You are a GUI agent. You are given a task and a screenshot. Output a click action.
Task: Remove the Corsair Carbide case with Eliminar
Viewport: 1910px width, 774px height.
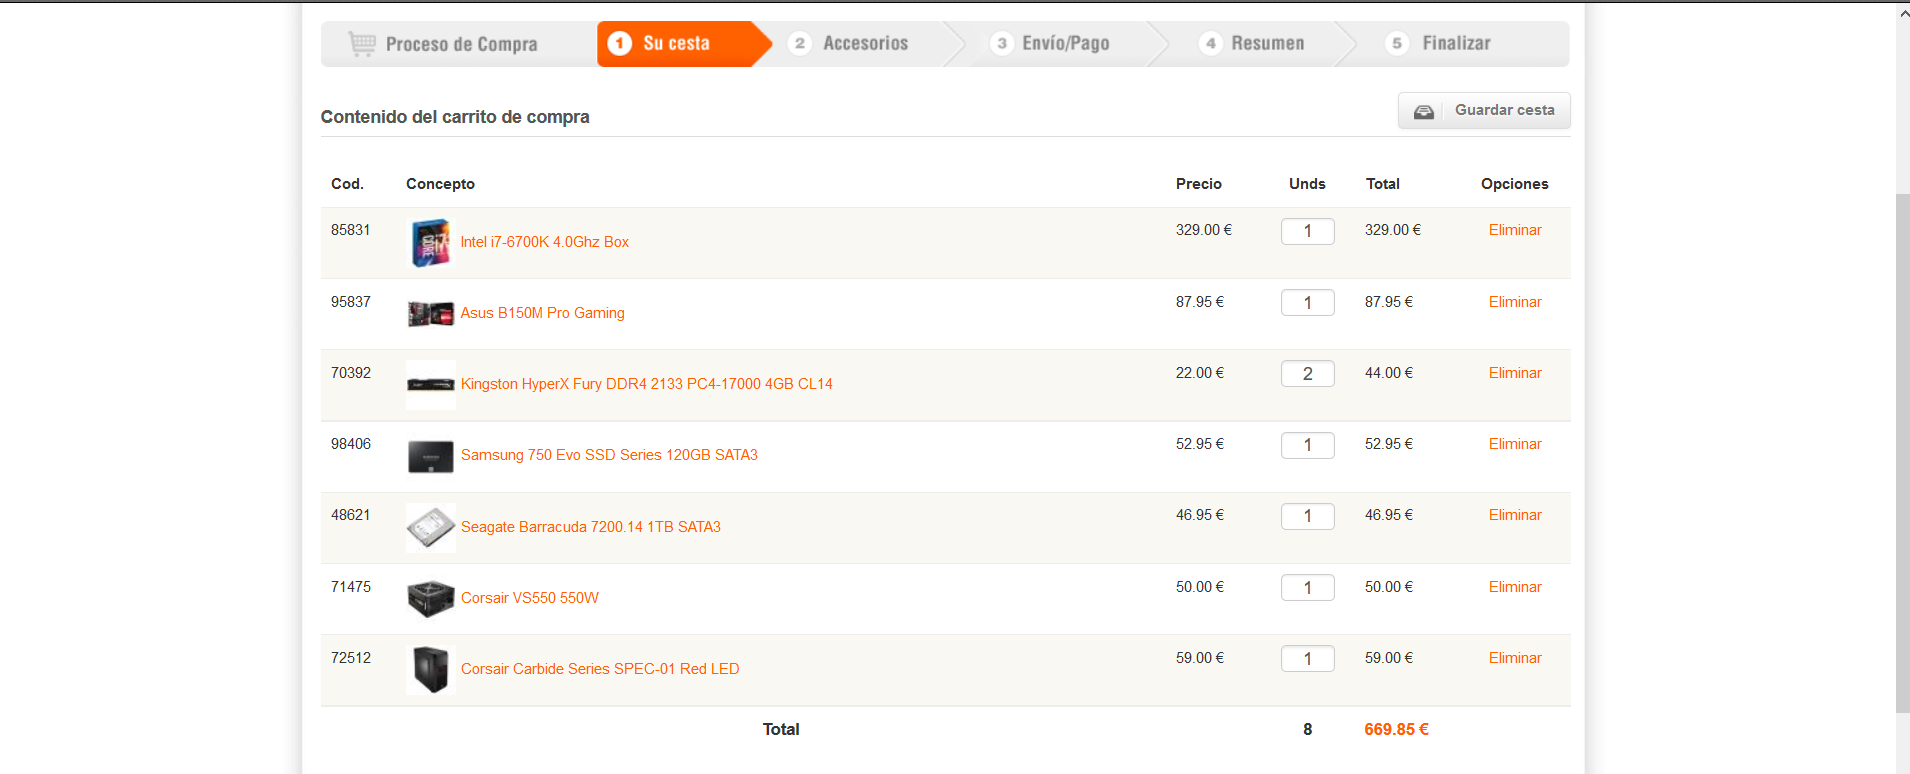point(1515,658)
